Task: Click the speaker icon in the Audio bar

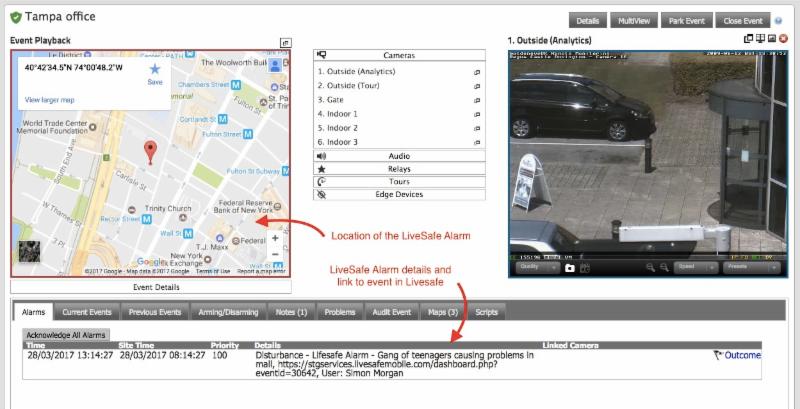Action: pos(321,156)
